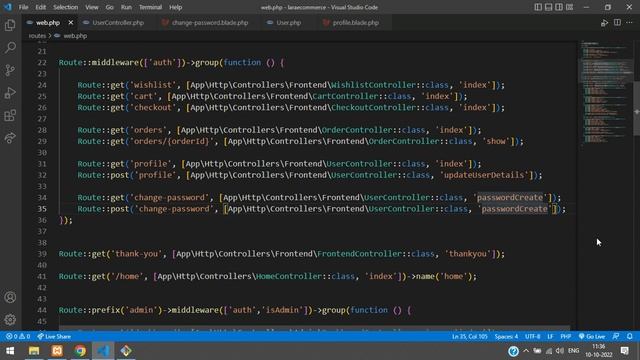The height and width of the screenshot is (360, 640).
Task: Click the VS Code logo in title bar
Action: click(7, 7)
